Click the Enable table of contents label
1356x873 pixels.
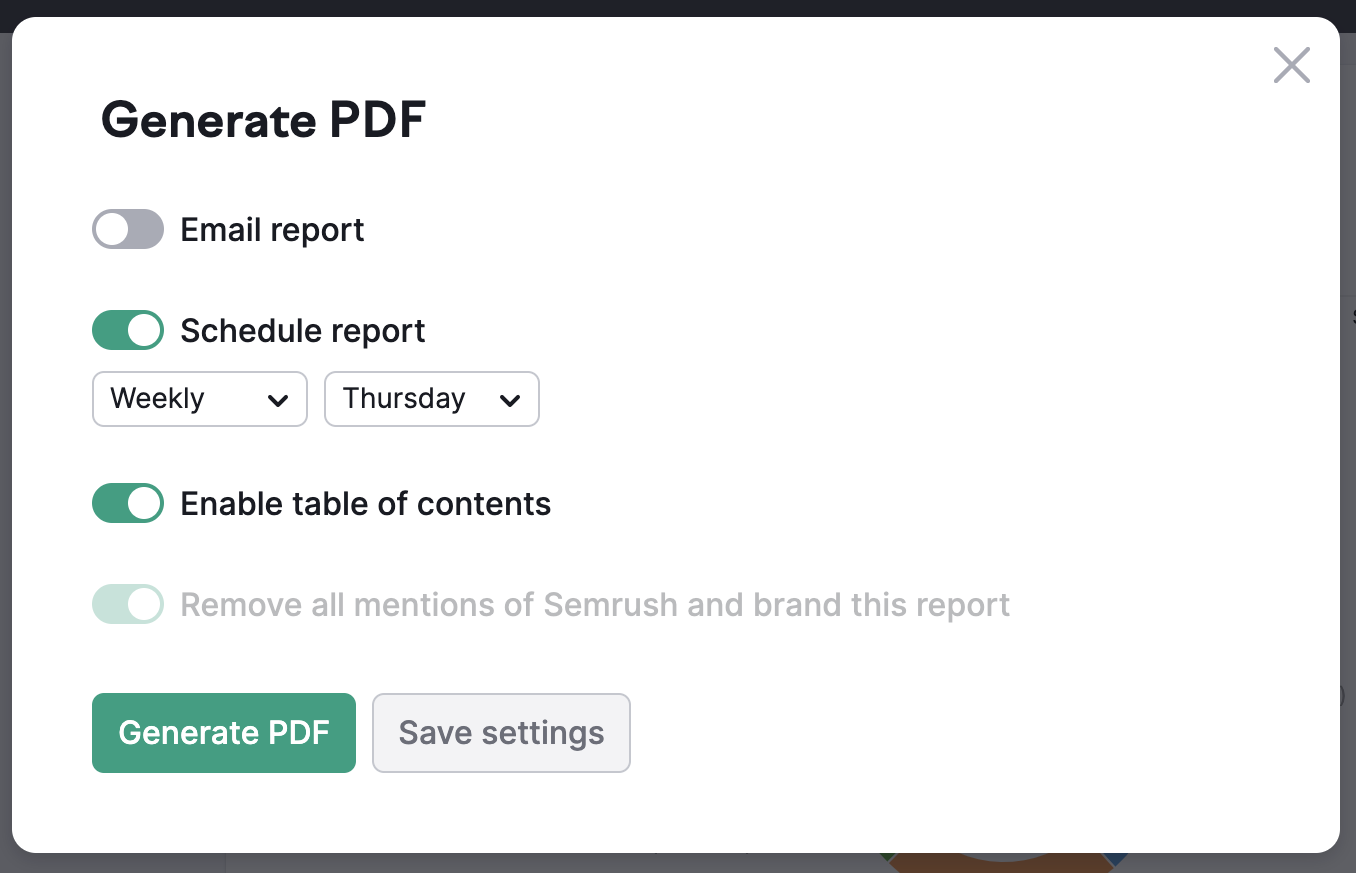click(x=365, y=503)
